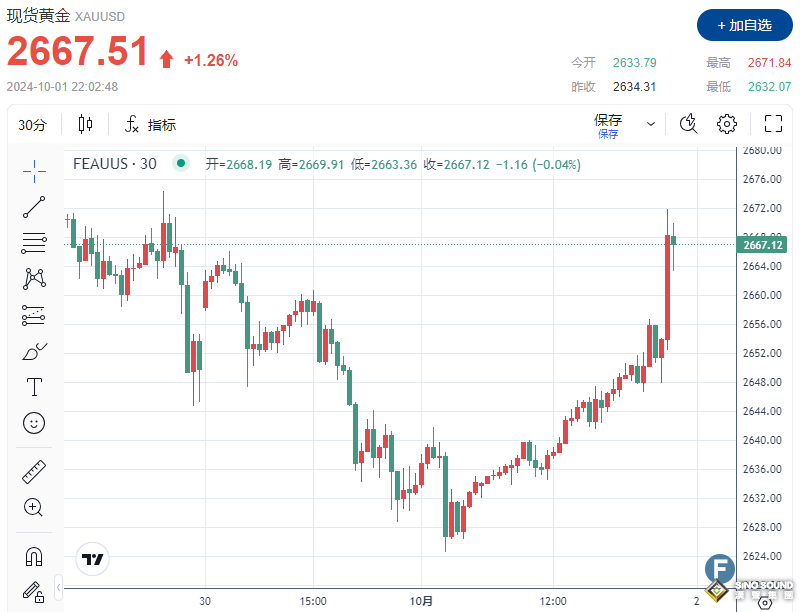Open the candlestick chart style selector
803x612 pixels.
pos(84,124)
